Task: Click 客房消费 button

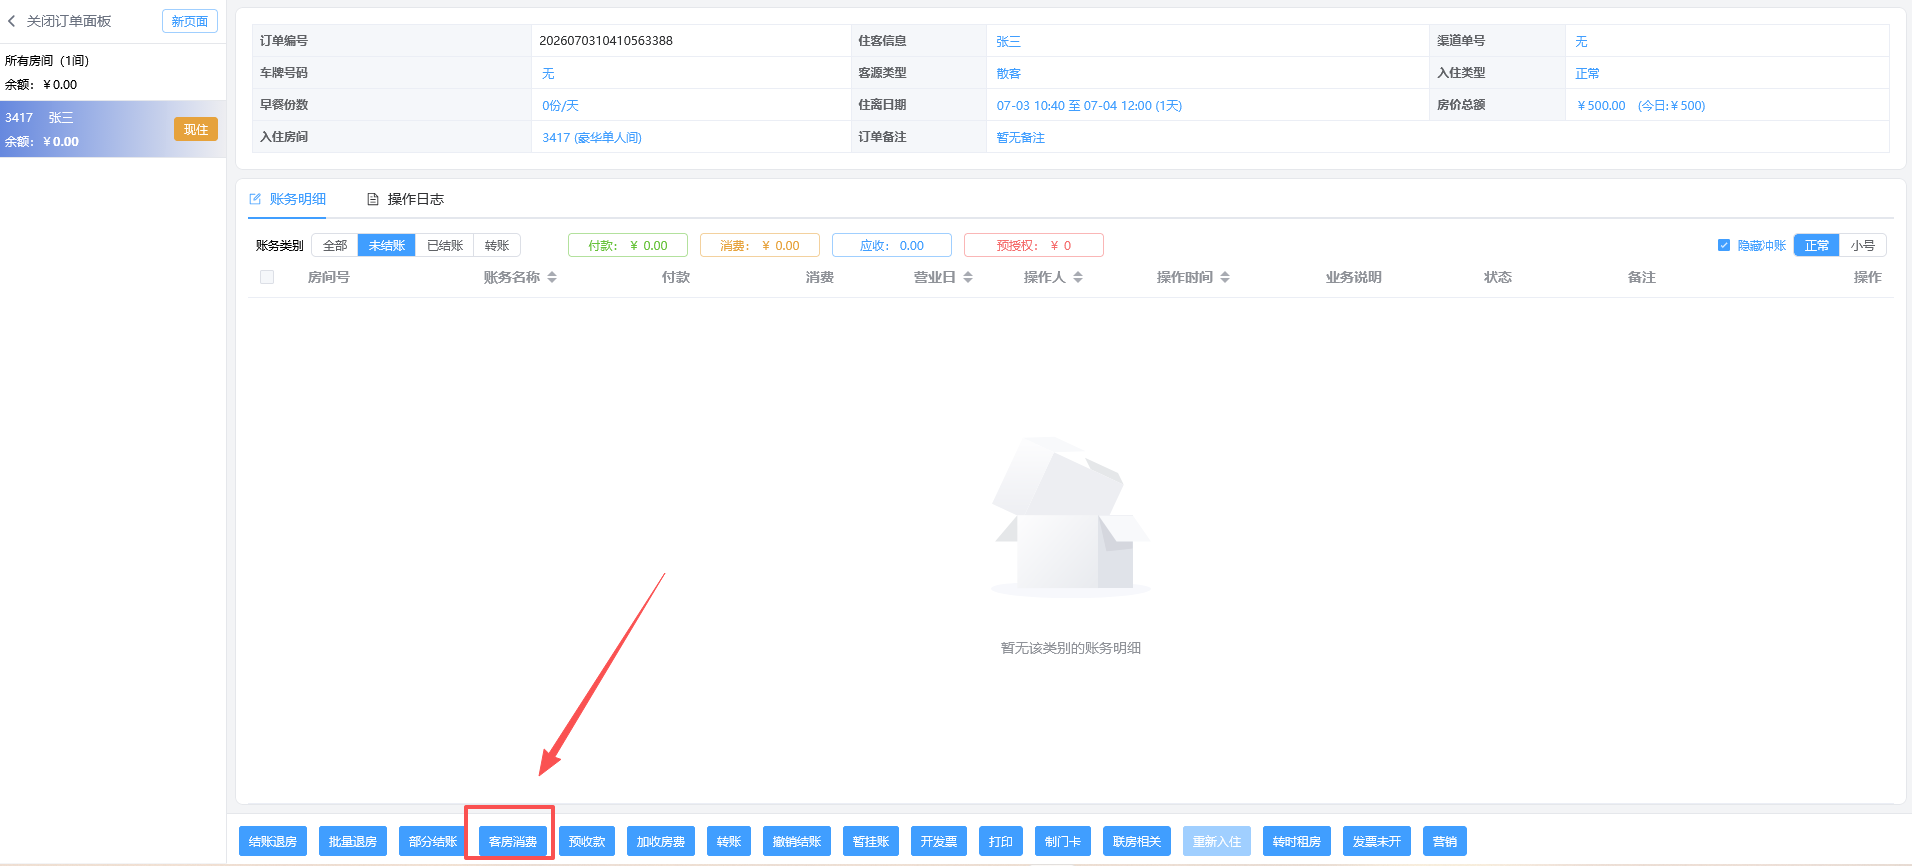Action: (513, 841)
